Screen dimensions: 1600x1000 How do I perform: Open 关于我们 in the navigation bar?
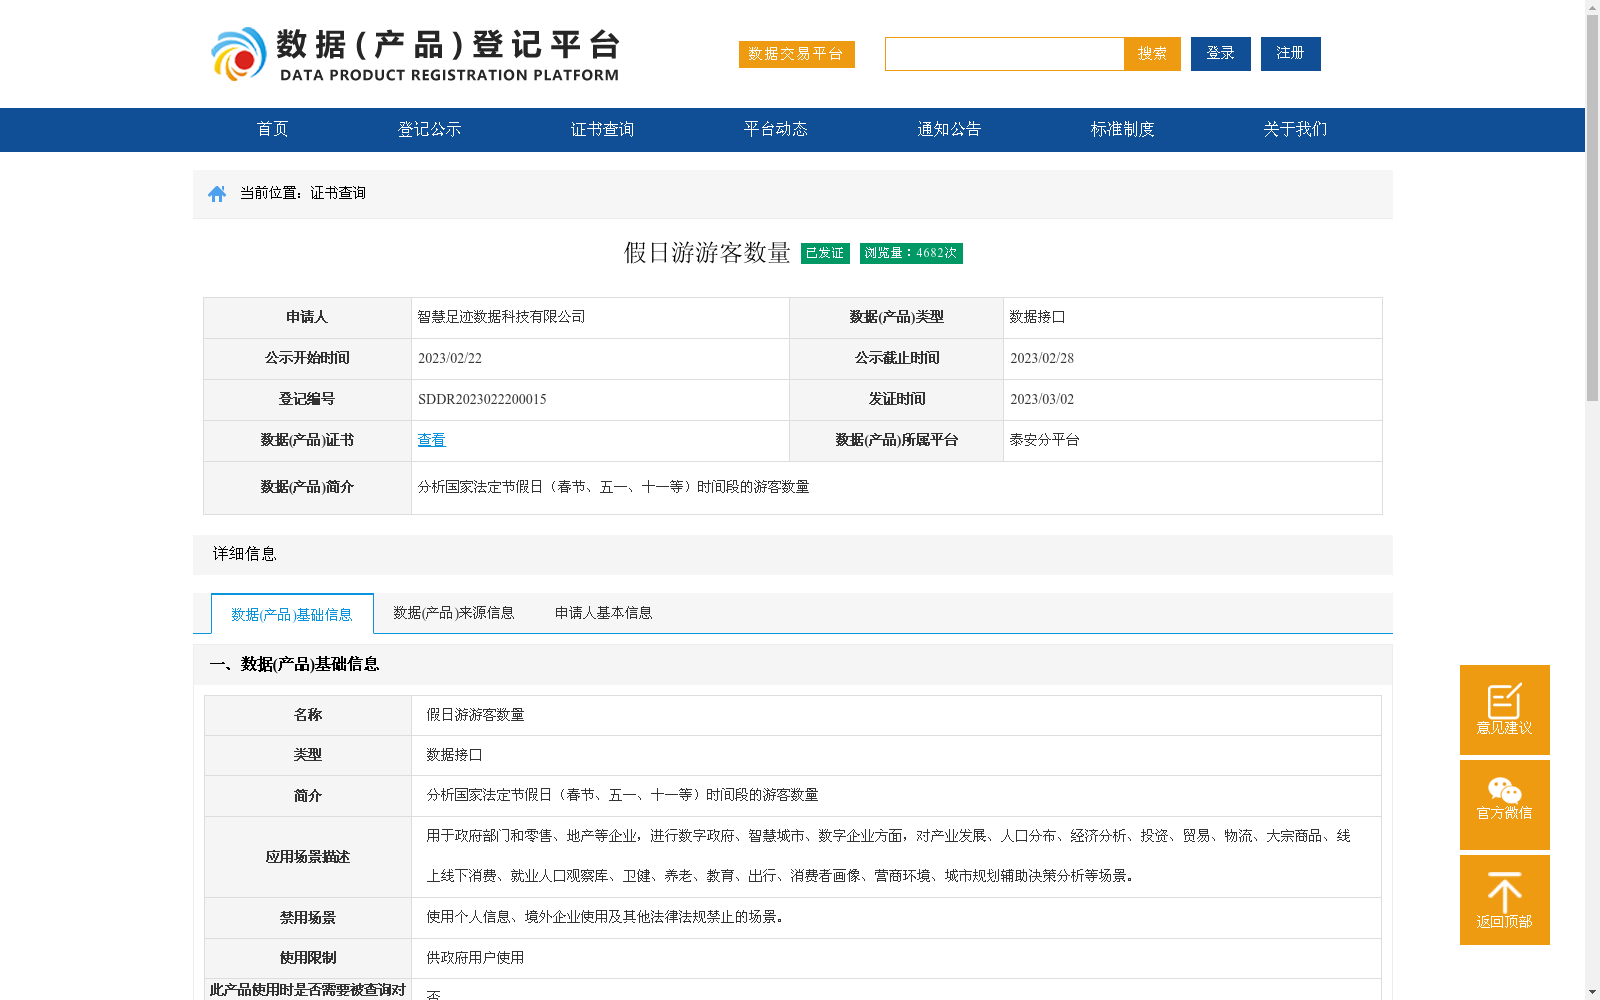tap(1295, 129)
